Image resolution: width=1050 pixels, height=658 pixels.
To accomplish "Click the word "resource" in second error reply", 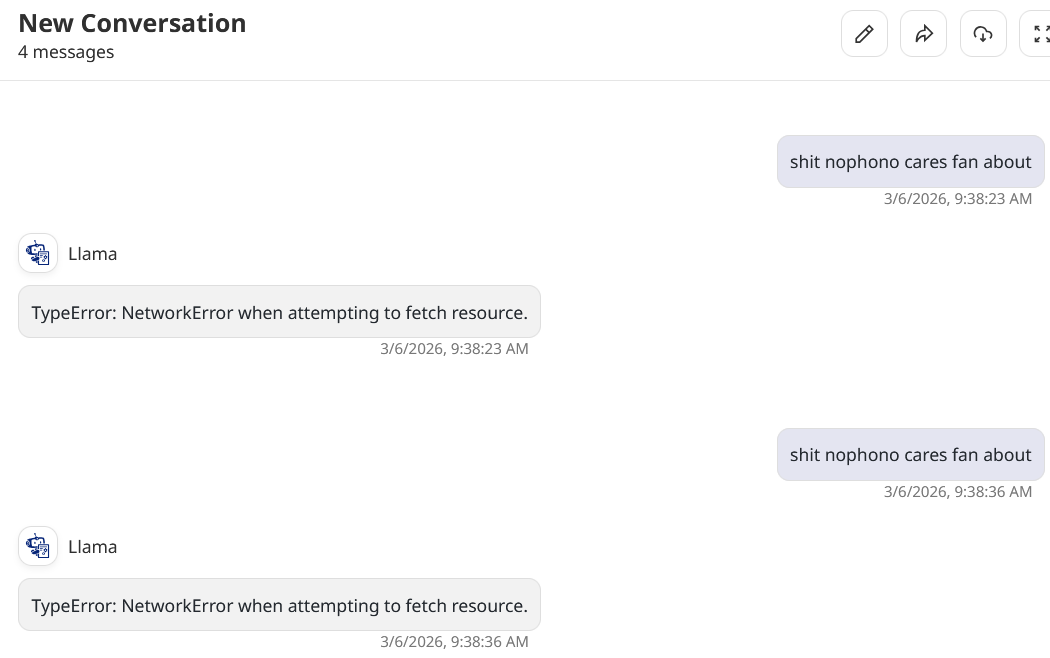I will tap(487, 606).
